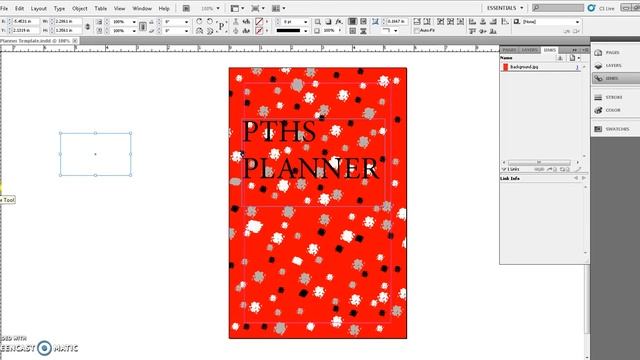Click the X position field

point(25,21)
